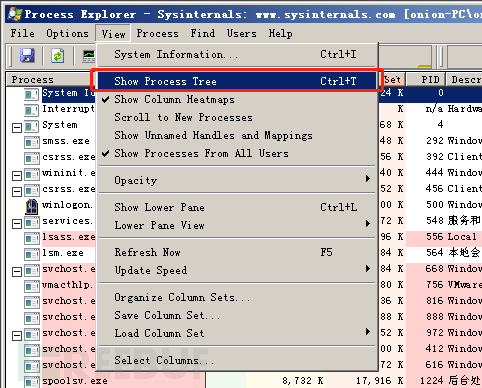Open the Process menu
The height and width of the screenshot is (388, 482).
(157, 33)
